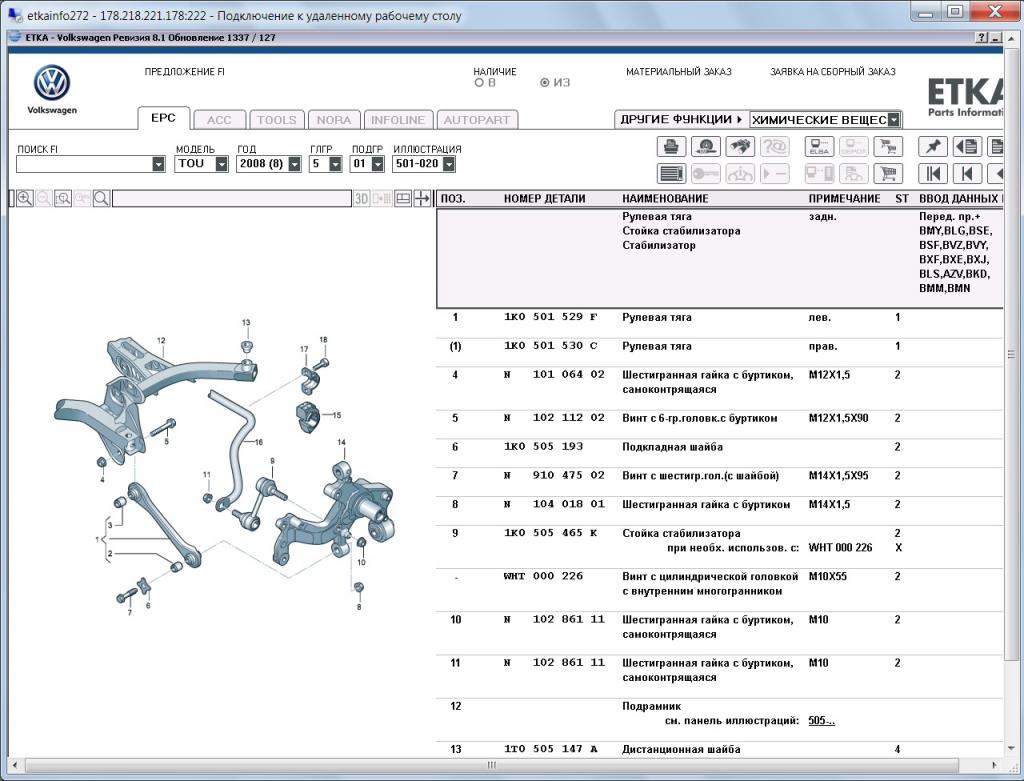Open the binoculars search tool
Viewport: 1024px width, 781px height.
pos(740,146)
